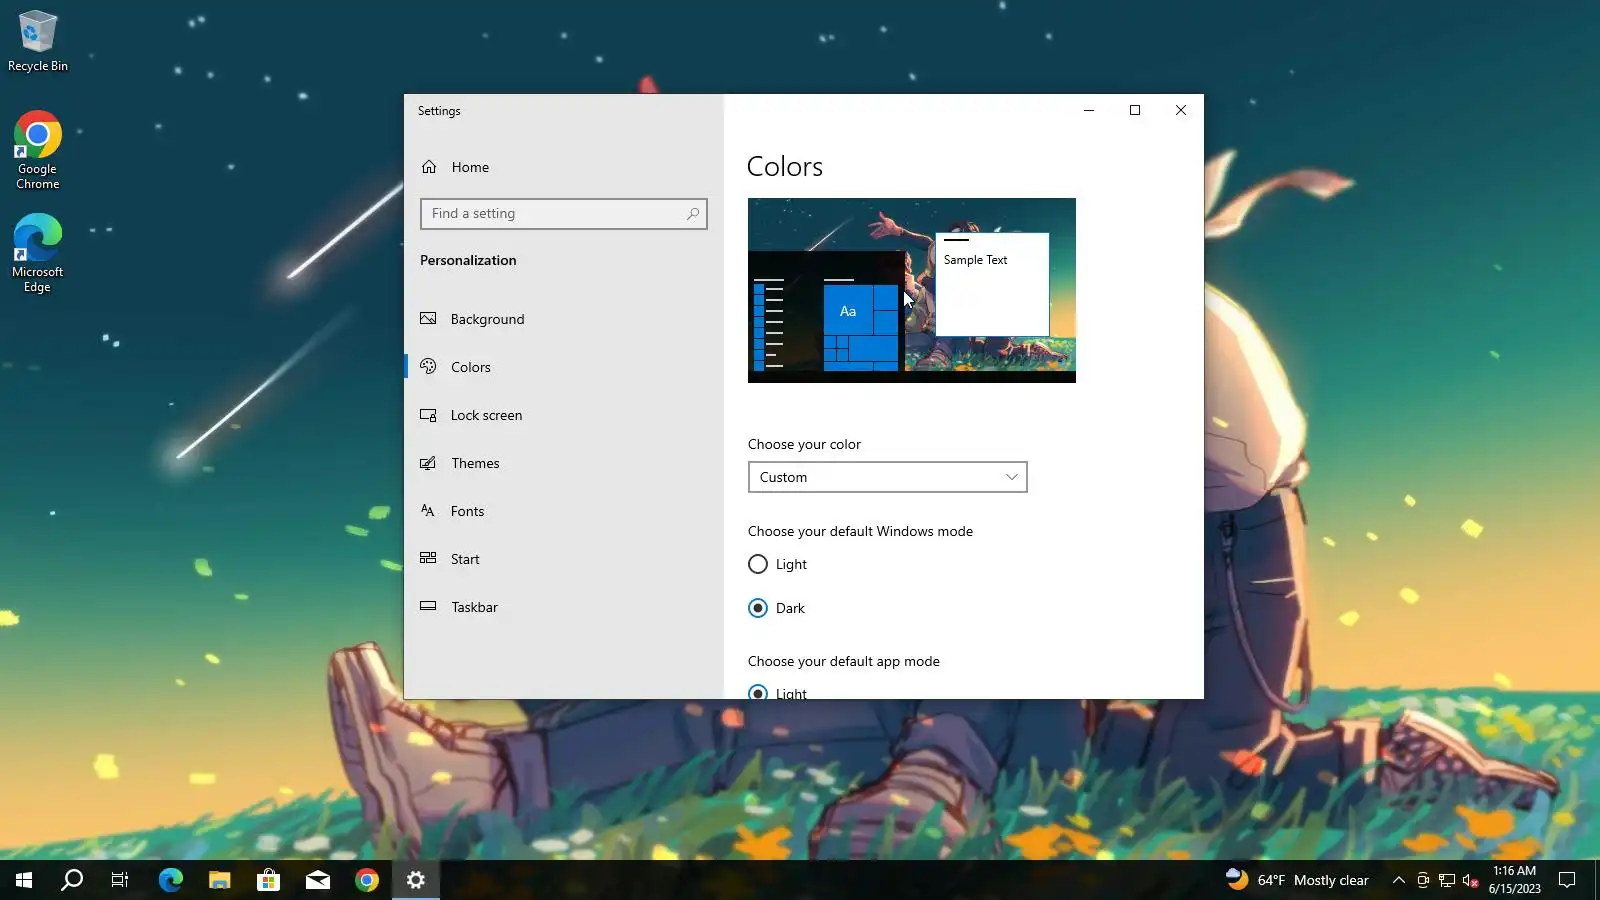Viewport: 1600px width, 900px height.
Task: Select the Microsoft Edge desktop shortcut
Action: click(x=38, y=253)
